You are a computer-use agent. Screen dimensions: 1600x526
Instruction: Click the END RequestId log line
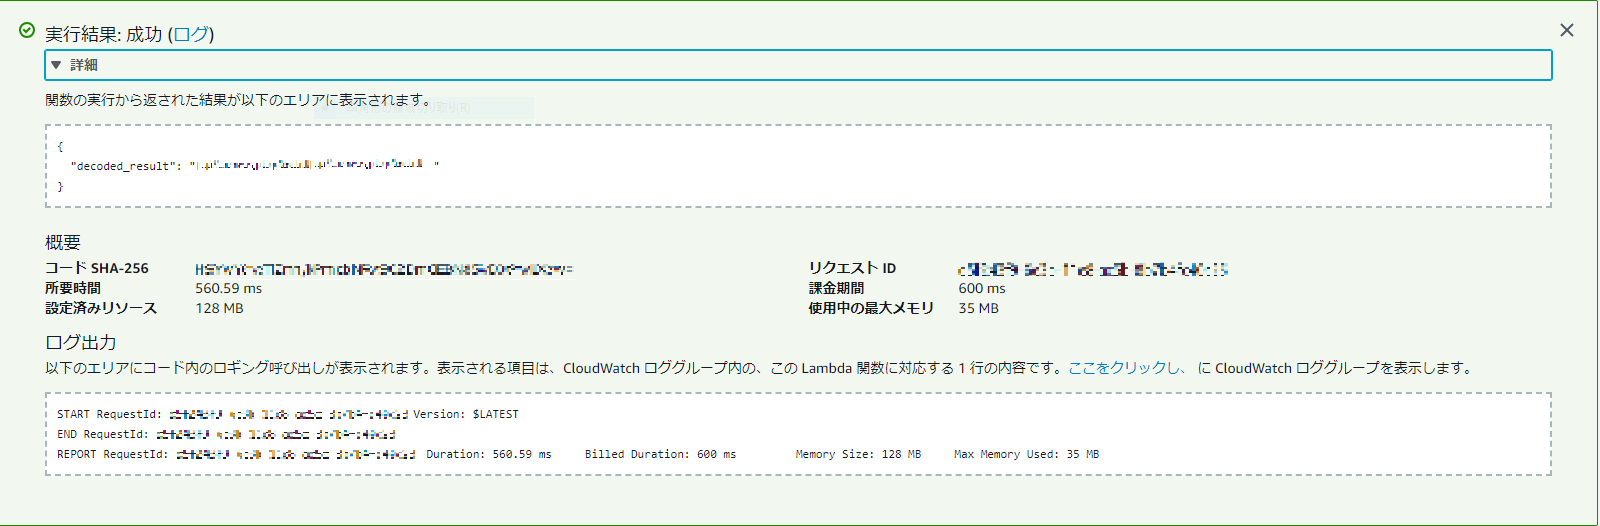coord(226,434)
